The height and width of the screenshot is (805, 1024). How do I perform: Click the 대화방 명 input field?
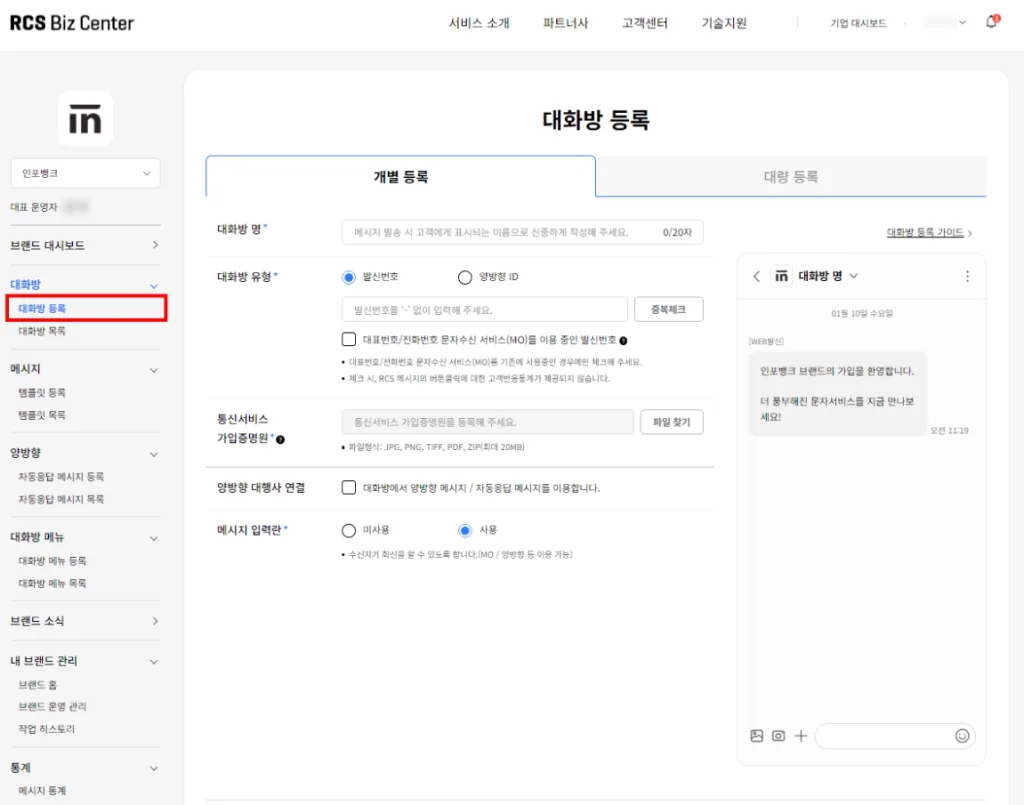click(522, 232)
